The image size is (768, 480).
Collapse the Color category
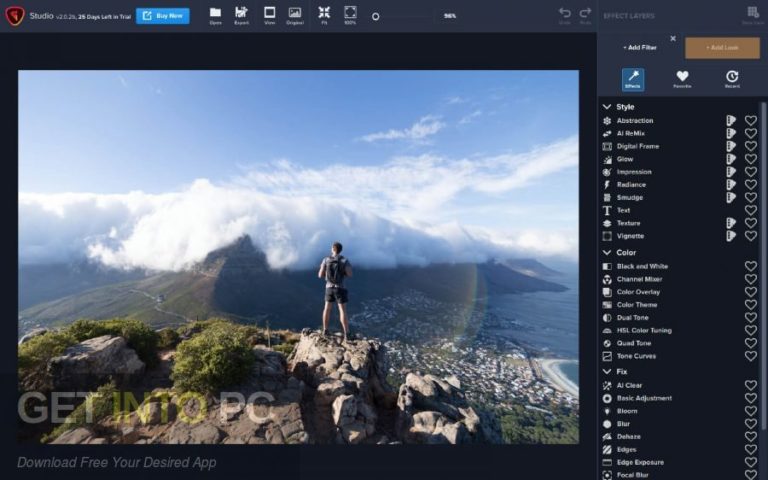coord(607,252)
